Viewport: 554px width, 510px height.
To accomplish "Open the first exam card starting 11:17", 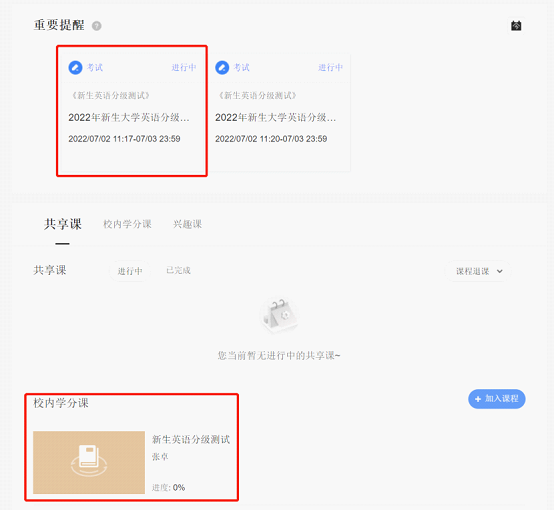I will [132, 111].
